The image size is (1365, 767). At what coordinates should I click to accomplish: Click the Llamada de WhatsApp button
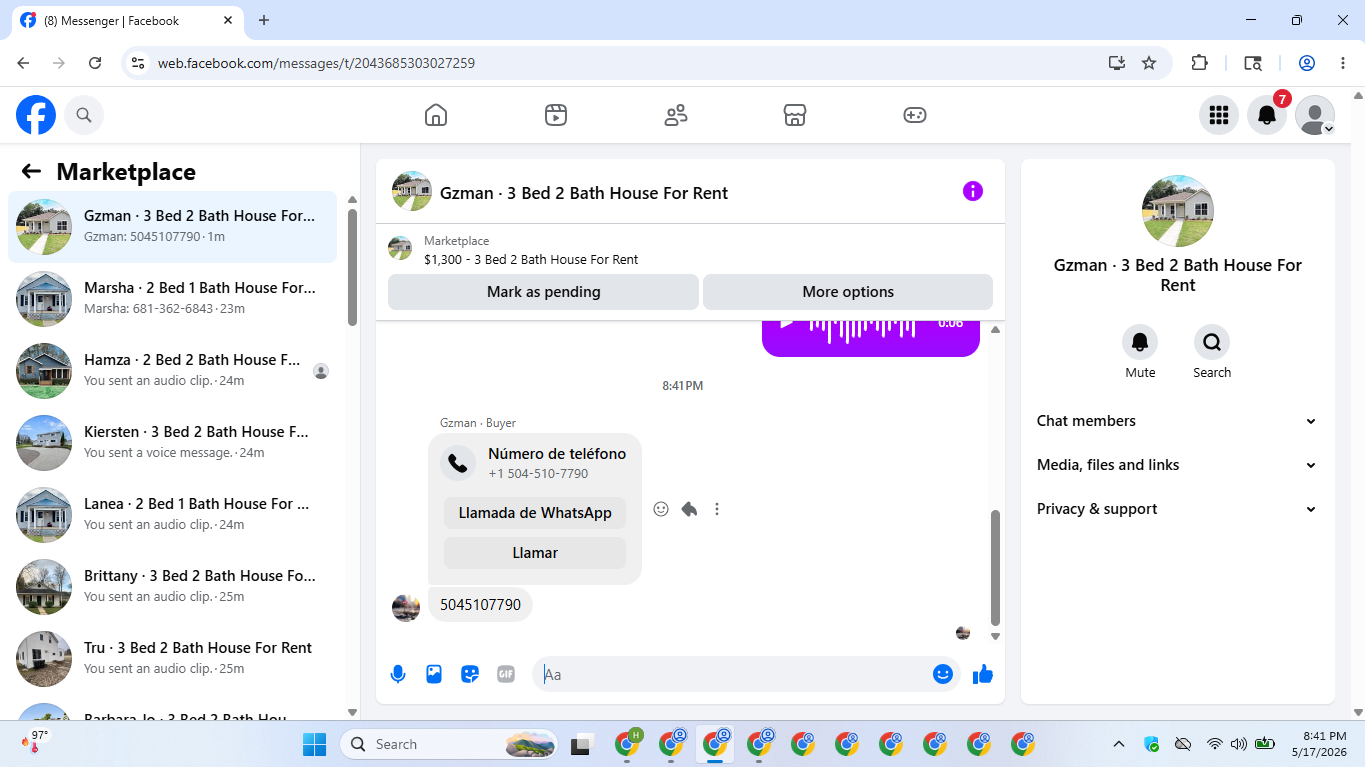[x=535, y=513]
